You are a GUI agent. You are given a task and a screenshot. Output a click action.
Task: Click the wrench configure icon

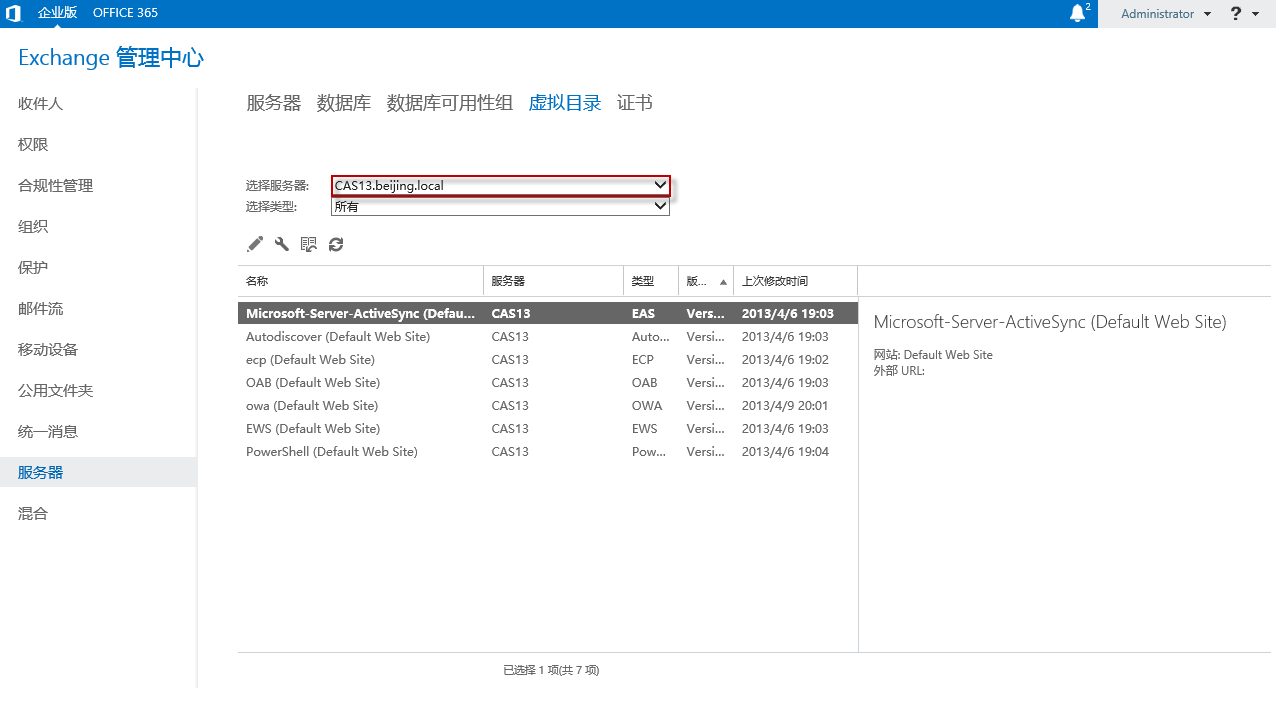click(x=281, y=244)
